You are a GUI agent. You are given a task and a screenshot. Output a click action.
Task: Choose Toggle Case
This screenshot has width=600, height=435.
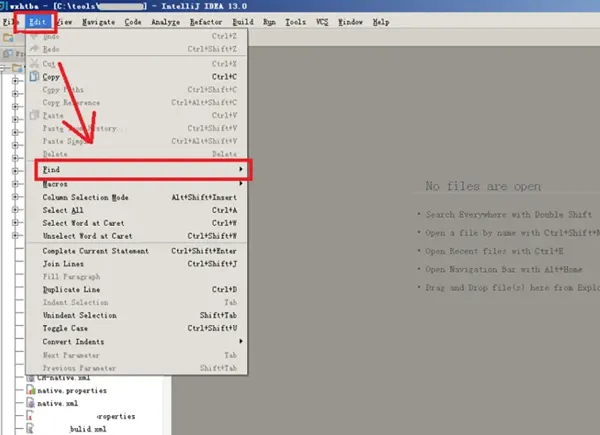click(137, 328)
